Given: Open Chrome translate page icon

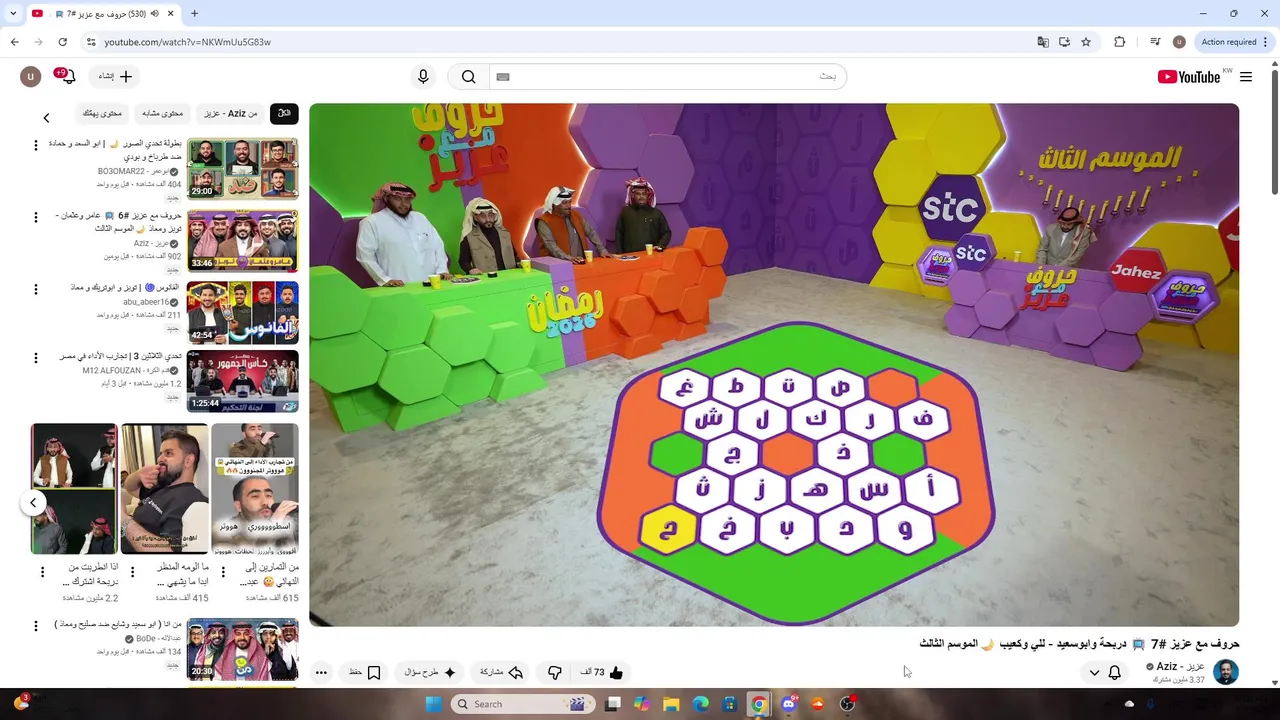Looking at the screenshot, I should 1043,42.
